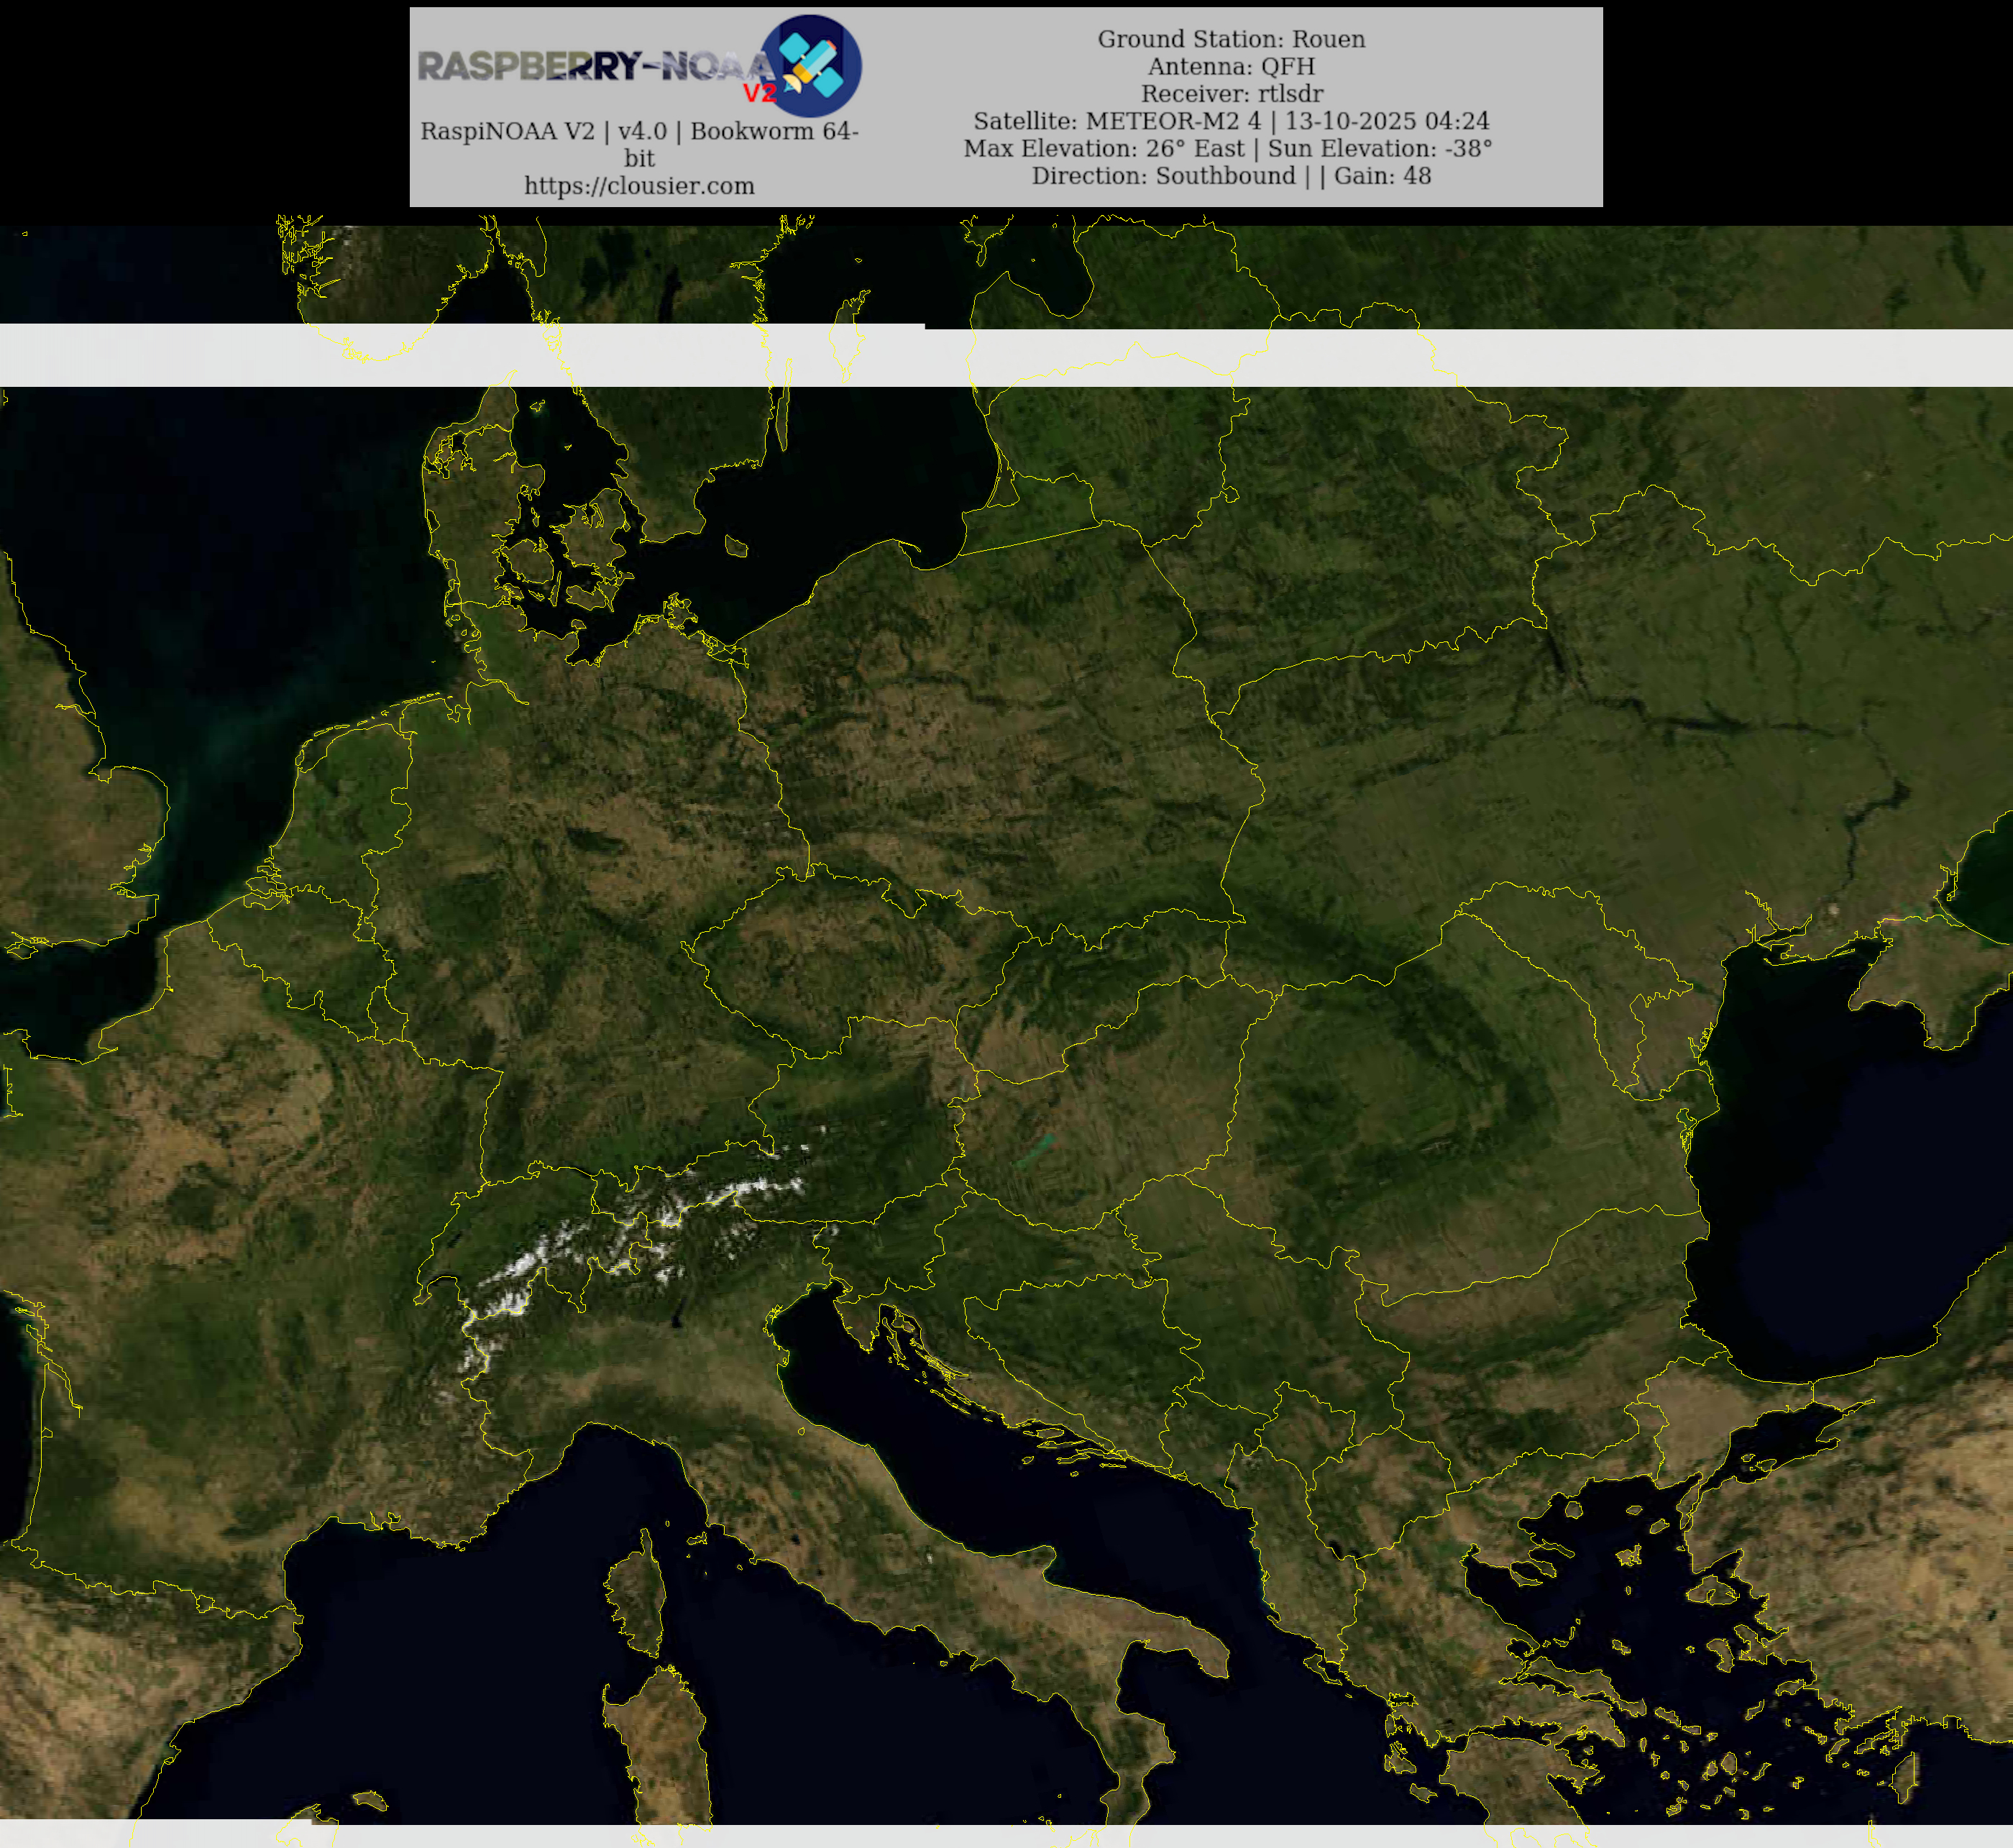Click the Ground Station: Rouen text
Viewport: 2013px width, 1848px height.
[x=1231, y=39]
